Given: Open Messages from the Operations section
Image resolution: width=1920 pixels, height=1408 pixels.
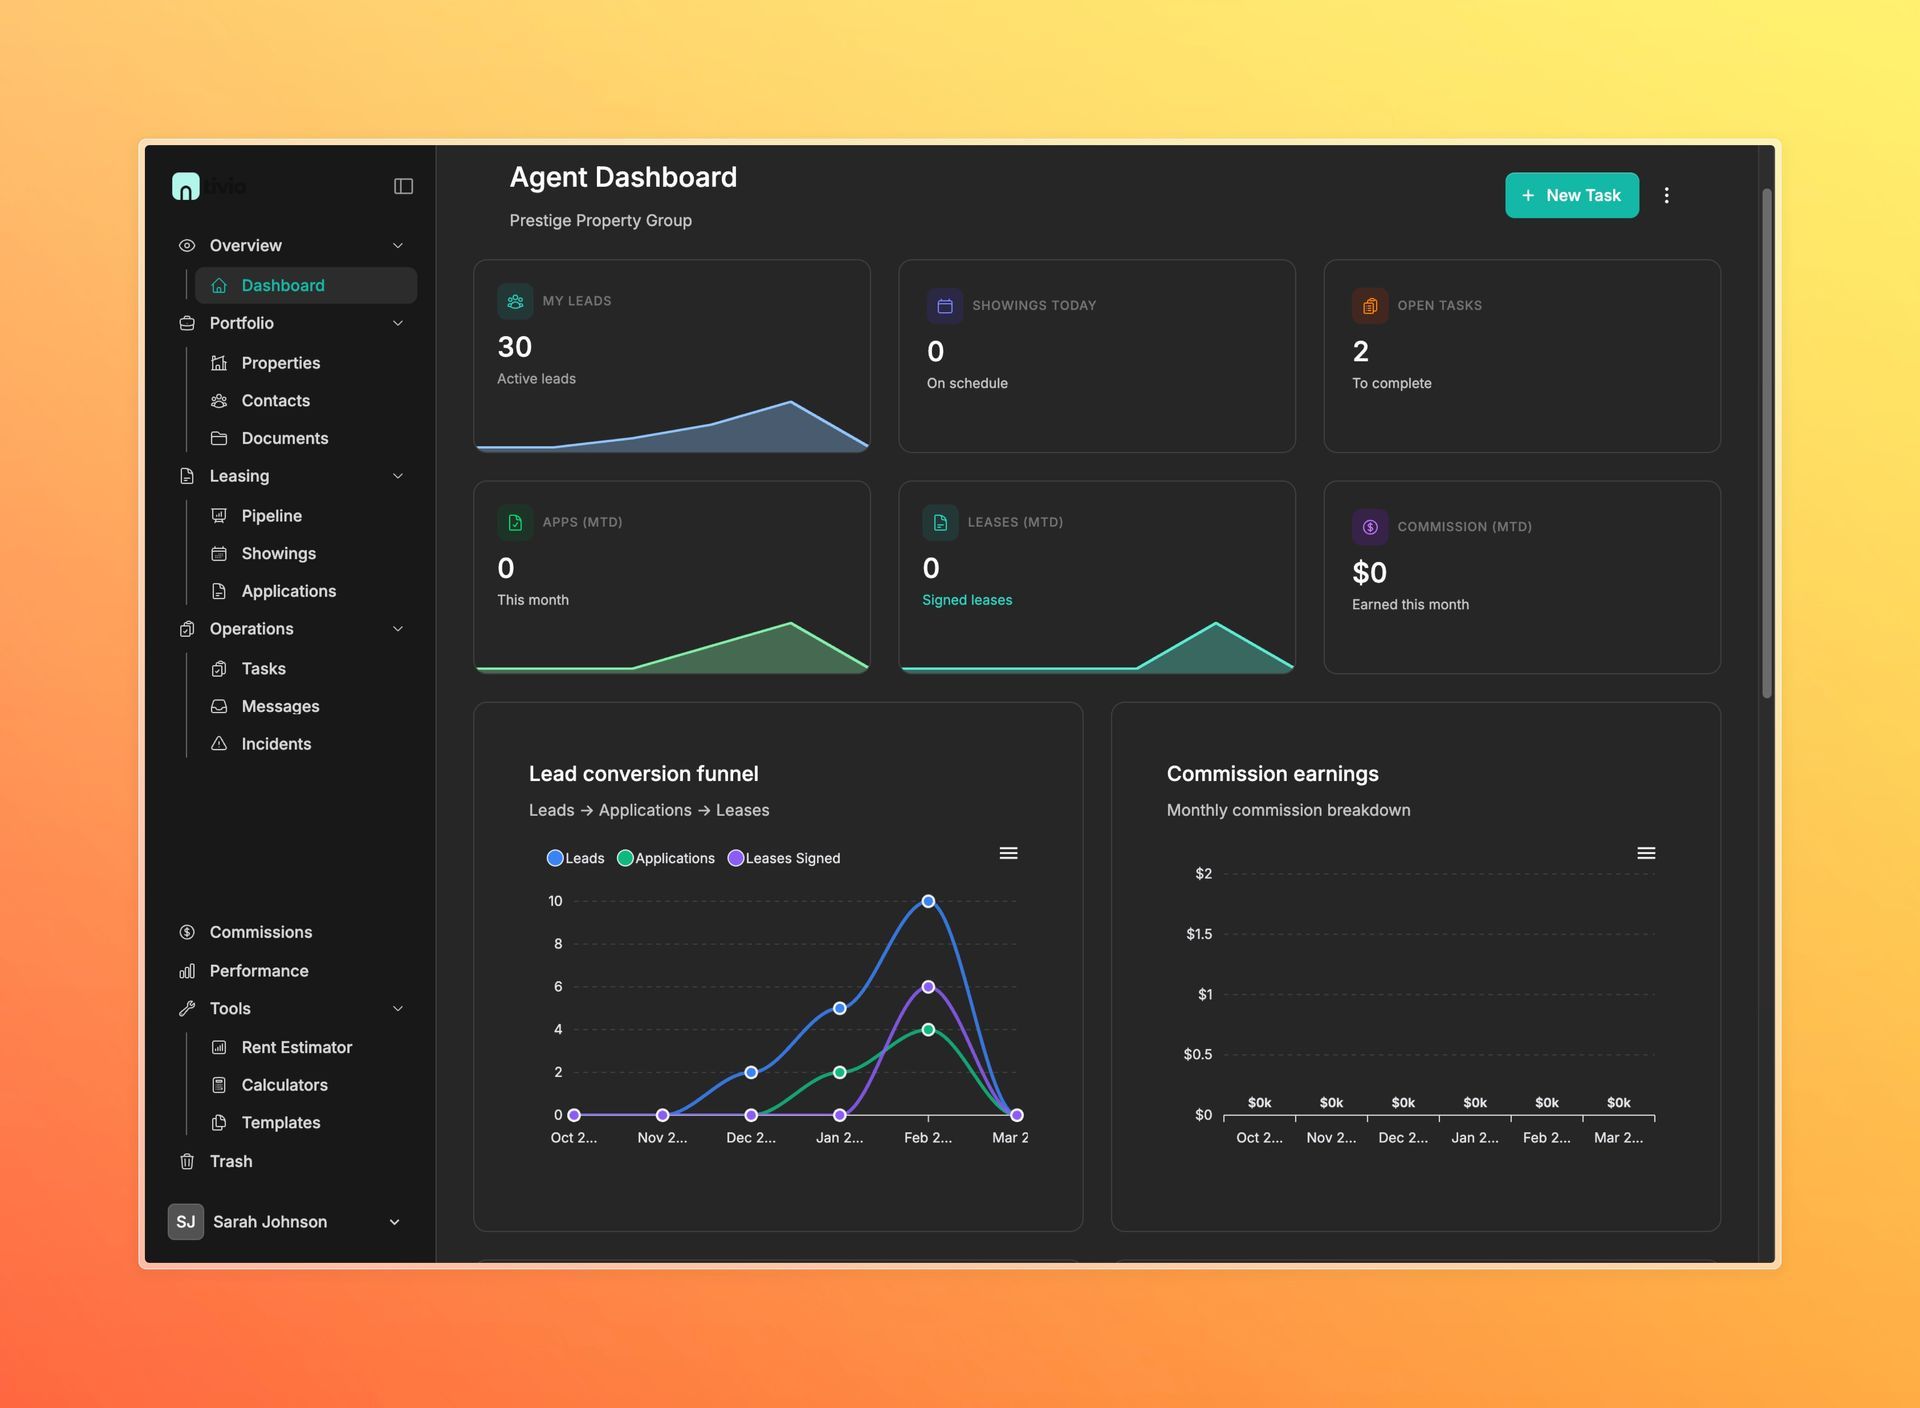Looking at the screenshot, I should tap(281, 706).
